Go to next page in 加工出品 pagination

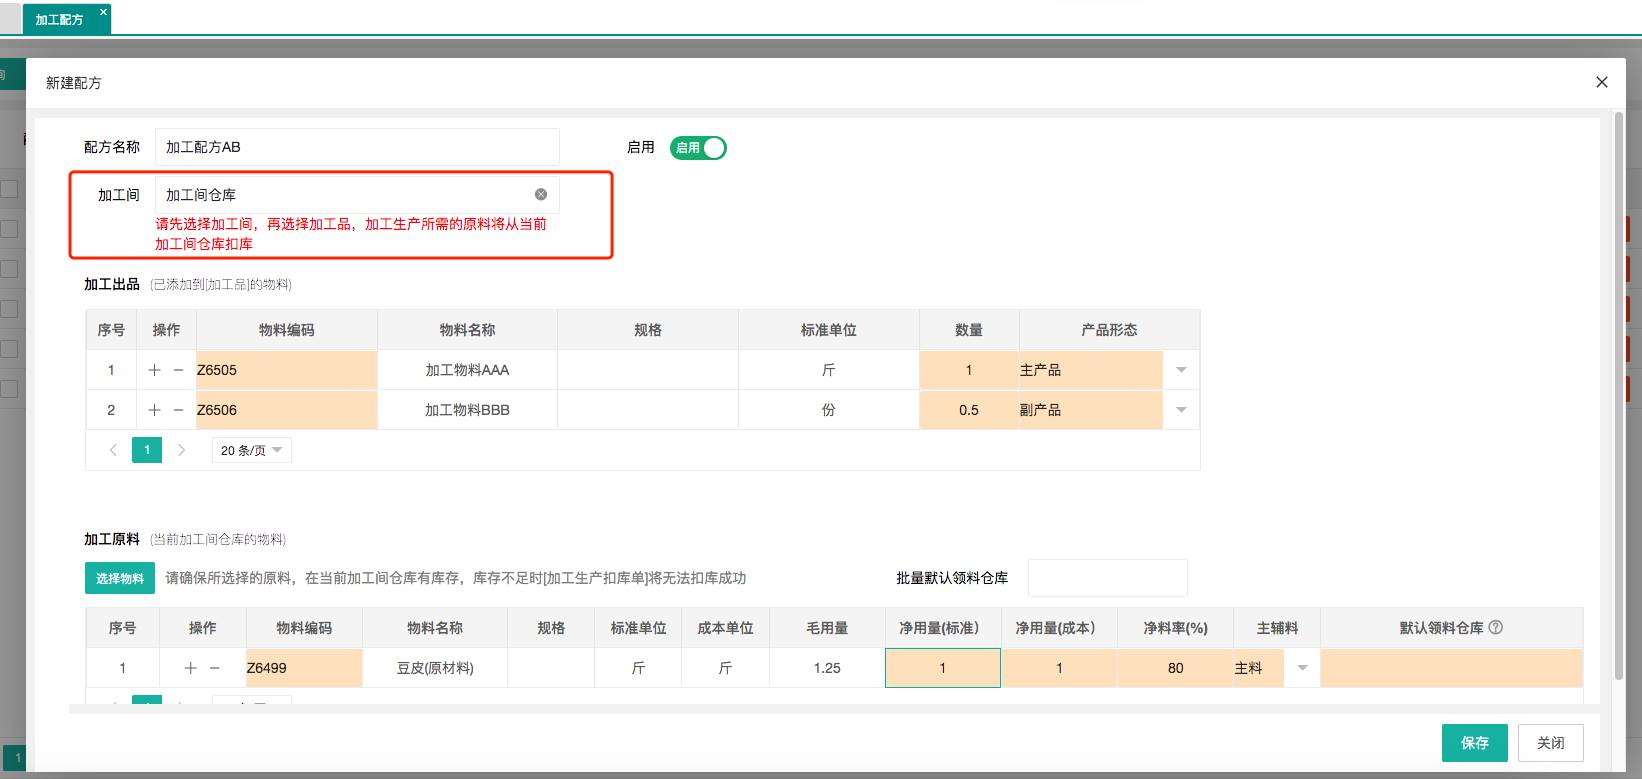pos(181,450)
